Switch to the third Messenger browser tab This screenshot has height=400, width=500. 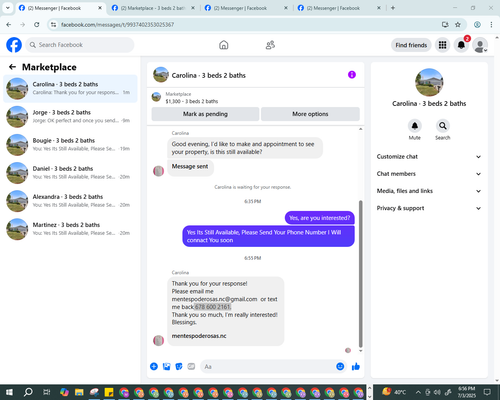pyautogui.click(x=246, y=8)
